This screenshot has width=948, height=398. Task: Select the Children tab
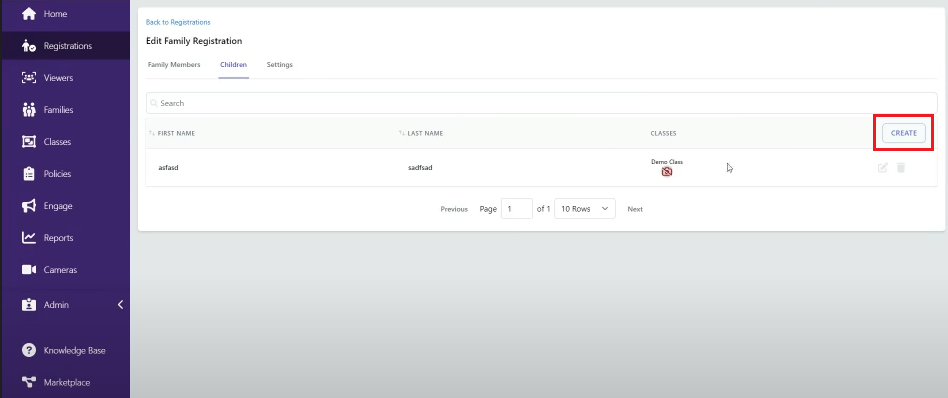tap(233, 65)
